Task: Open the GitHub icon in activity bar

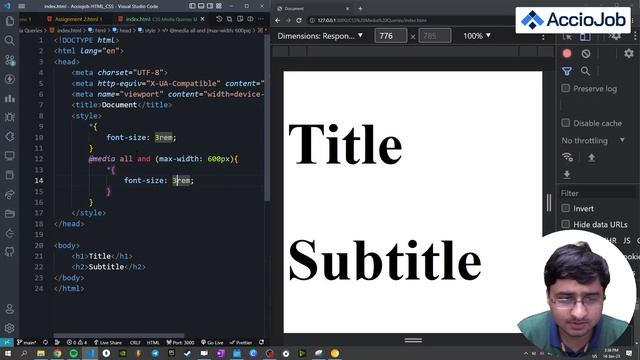Action: point(10,252)
